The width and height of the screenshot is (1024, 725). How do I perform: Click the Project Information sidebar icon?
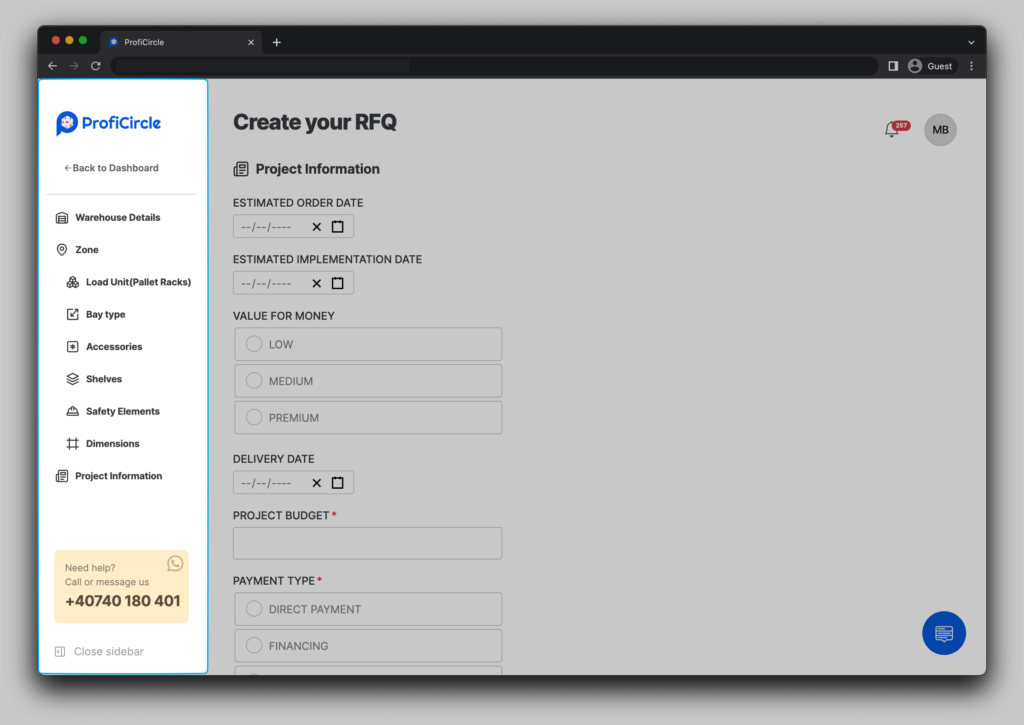point(62,476)
